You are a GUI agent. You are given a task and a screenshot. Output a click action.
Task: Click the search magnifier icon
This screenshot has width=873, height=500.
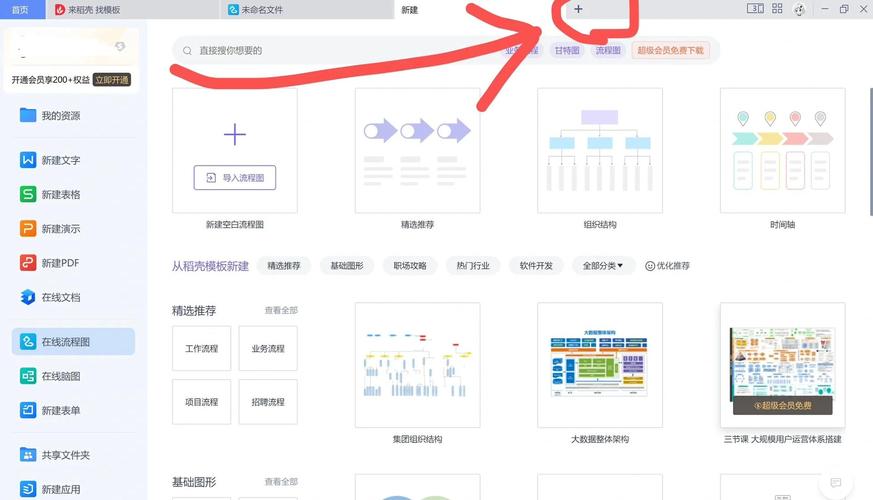[188, 51]
